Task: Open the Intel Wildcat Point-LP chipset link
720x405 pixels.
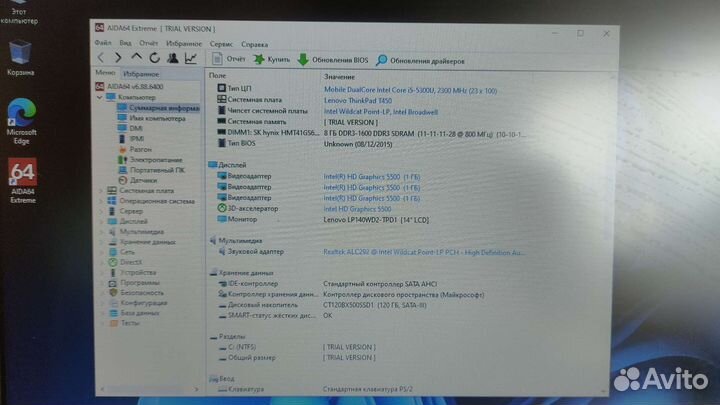Action: tap(381, 112)
